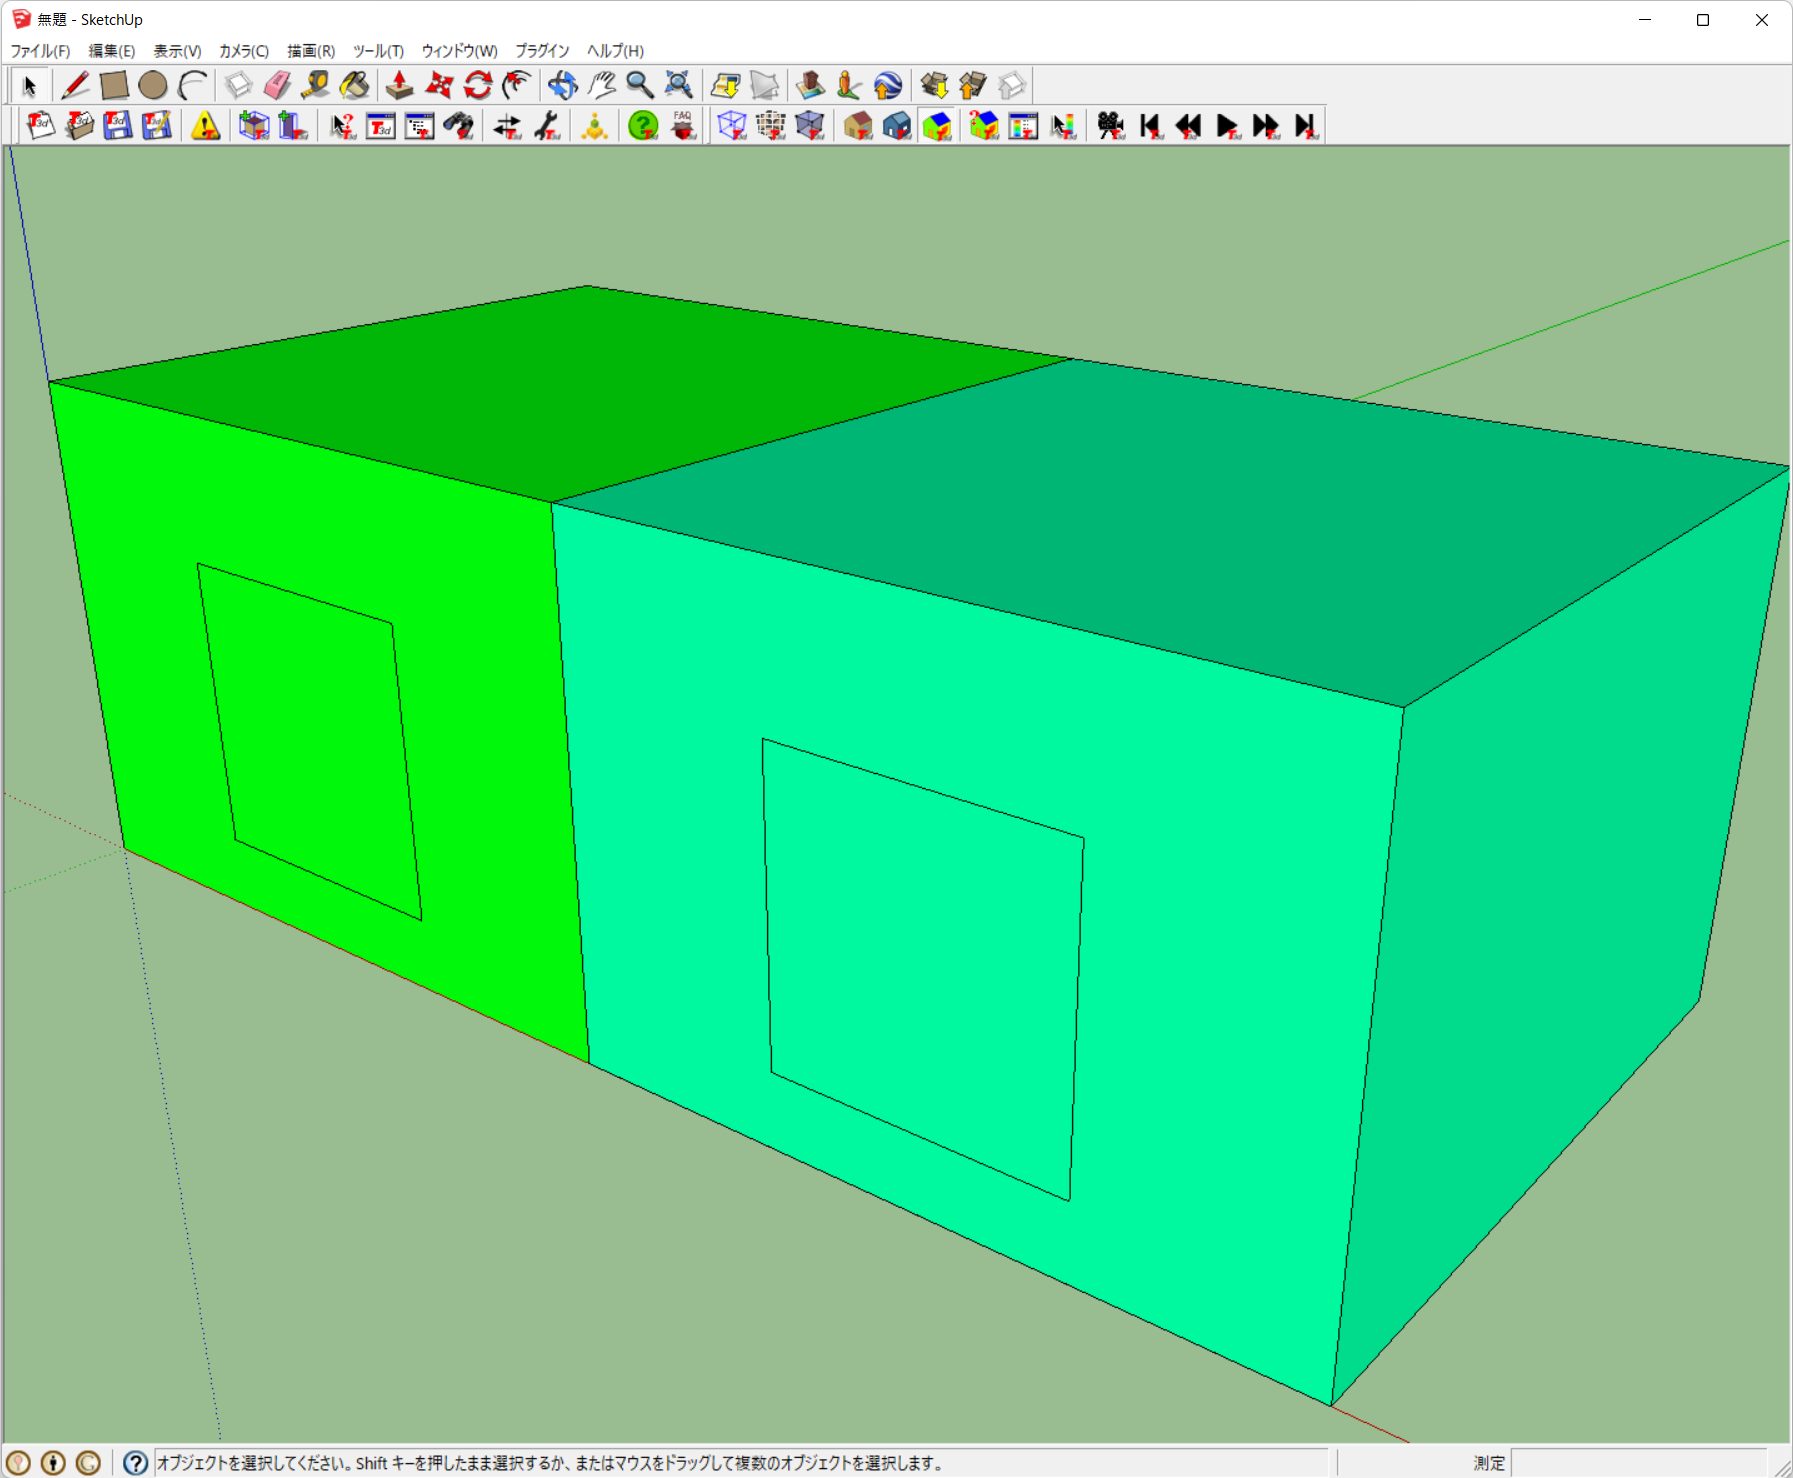Click Preview Model in Google Earth
Screen dimensions: 1793x1478
(888, 86)
